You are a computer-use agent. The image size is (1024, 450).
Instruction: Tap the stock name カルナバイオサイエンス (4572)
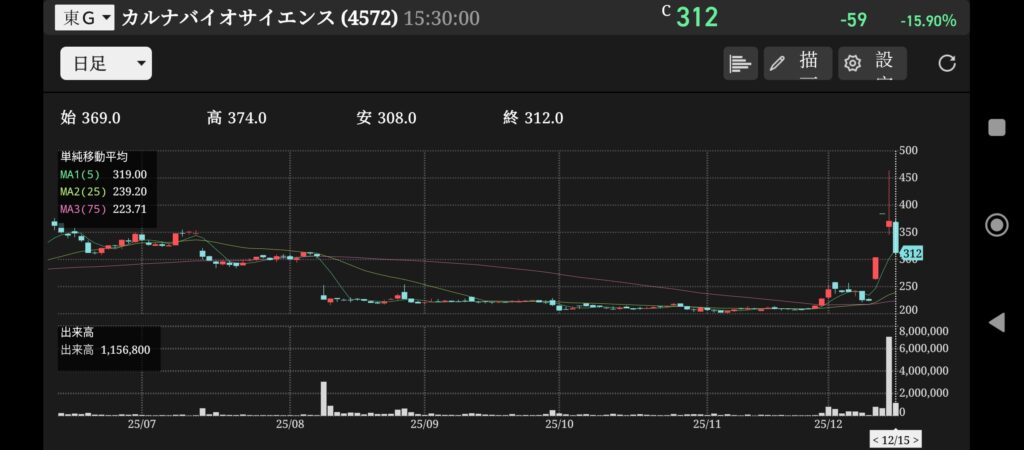(259, 18)
